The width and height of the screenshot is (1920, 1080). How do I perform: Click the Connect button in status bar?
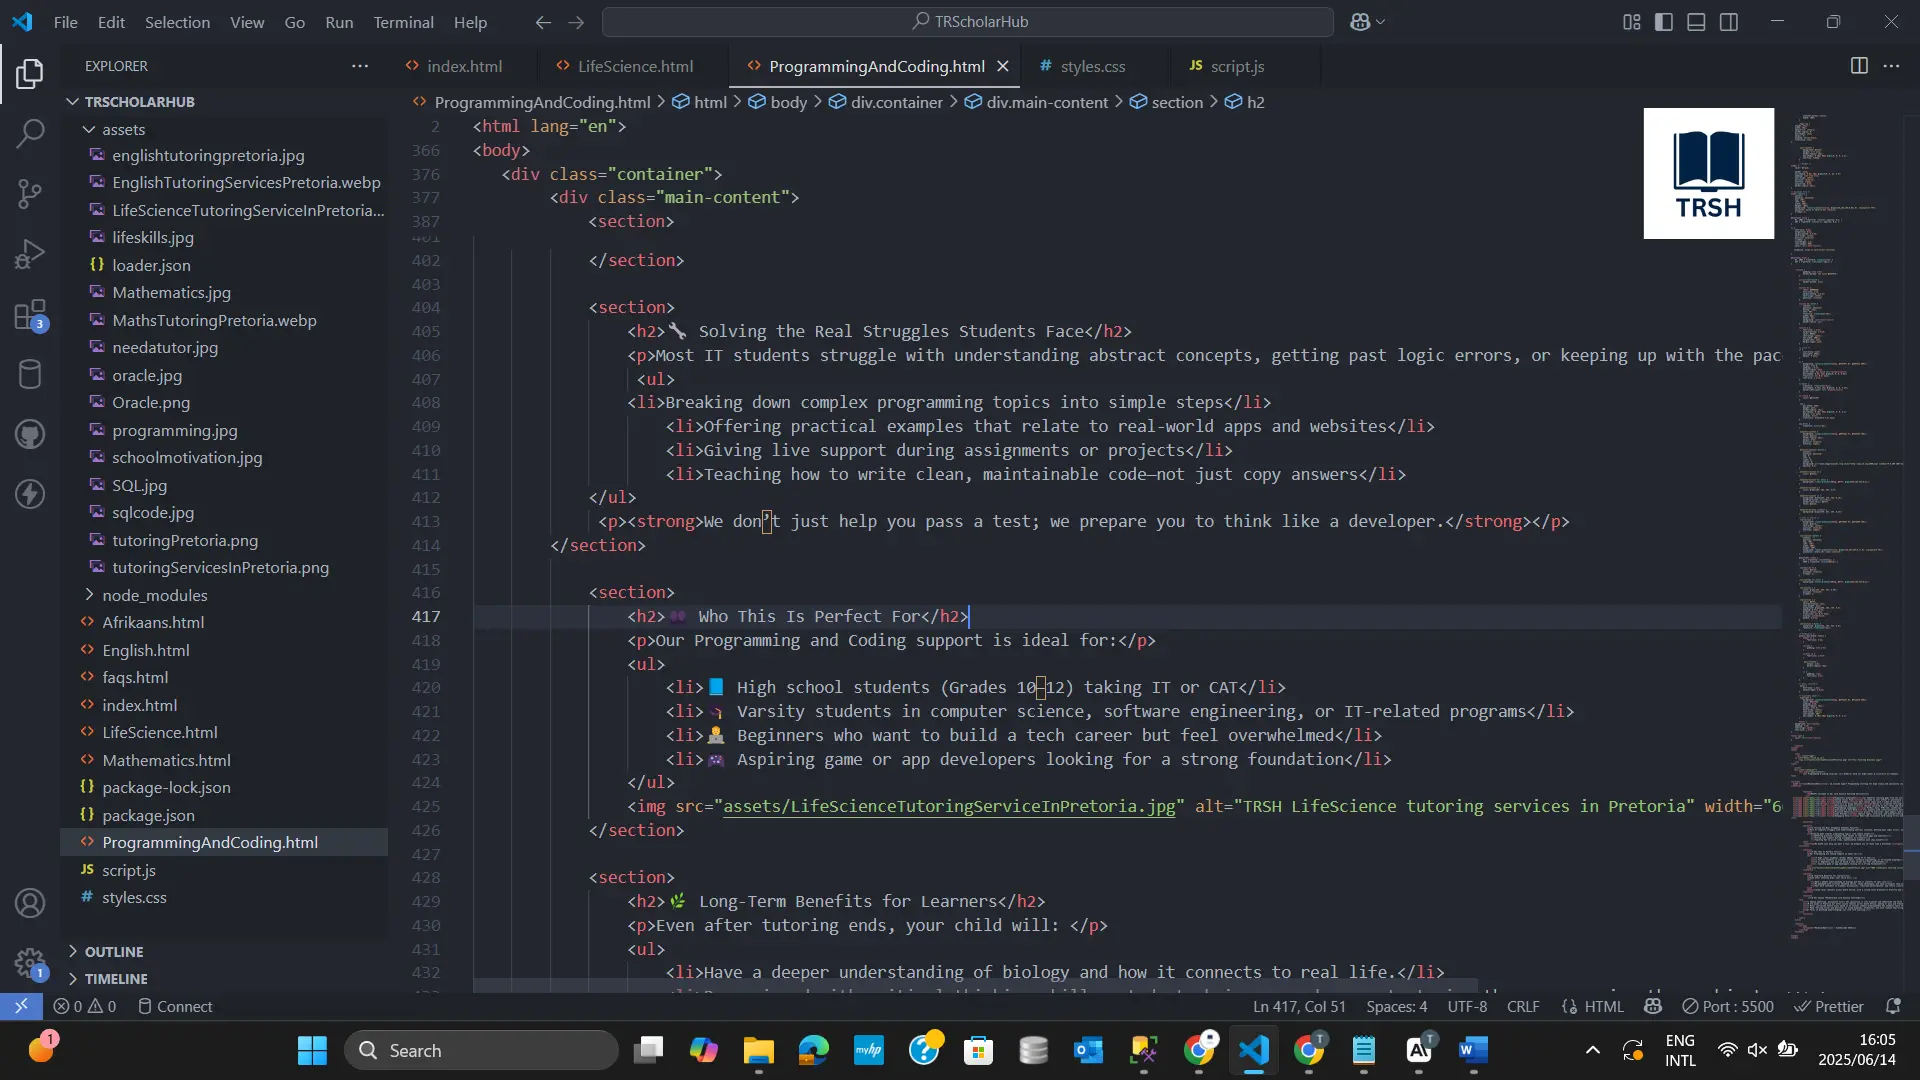[x=175, y=1006]
